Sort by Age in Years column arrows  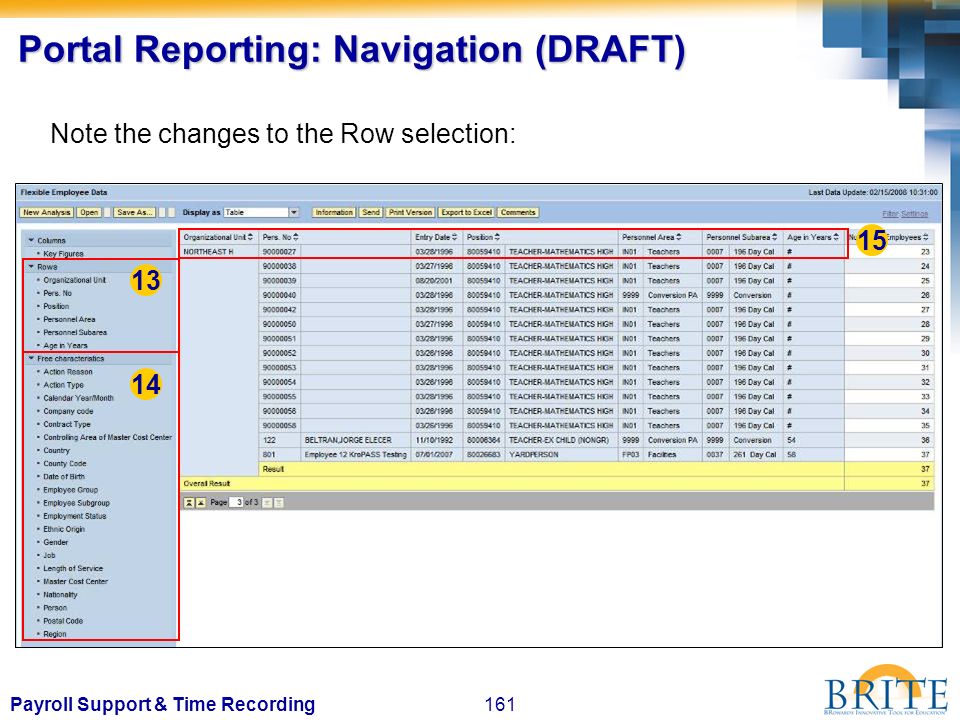coord(836,237)
